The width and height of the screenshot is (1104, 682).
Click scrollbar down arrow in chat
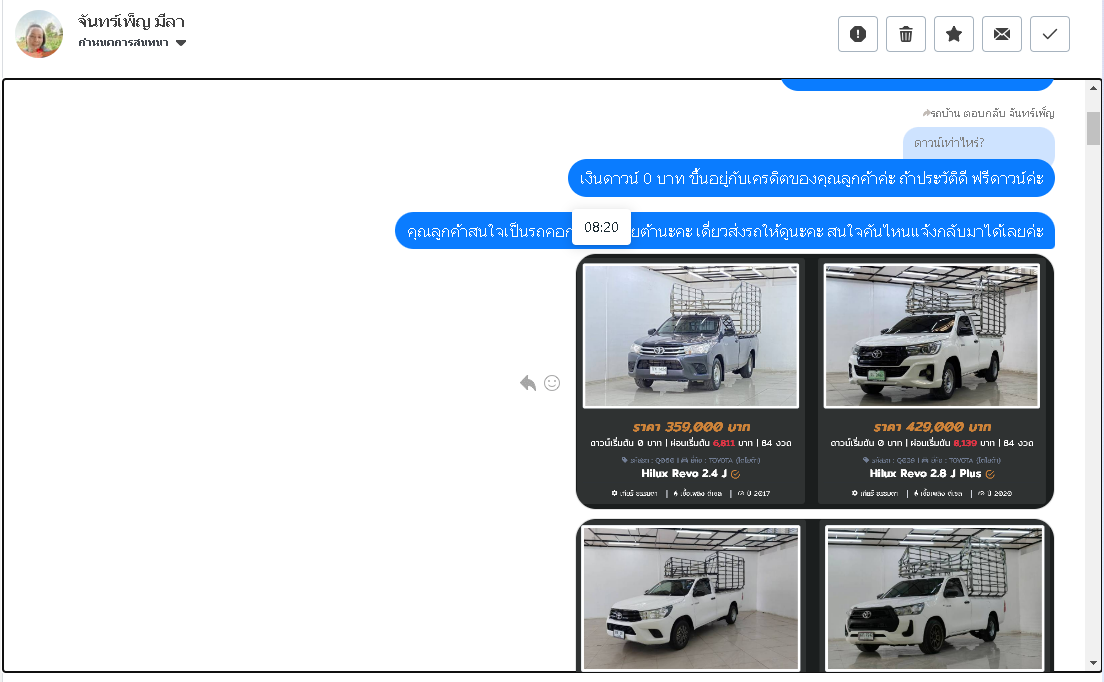[x=1093, y=662]
